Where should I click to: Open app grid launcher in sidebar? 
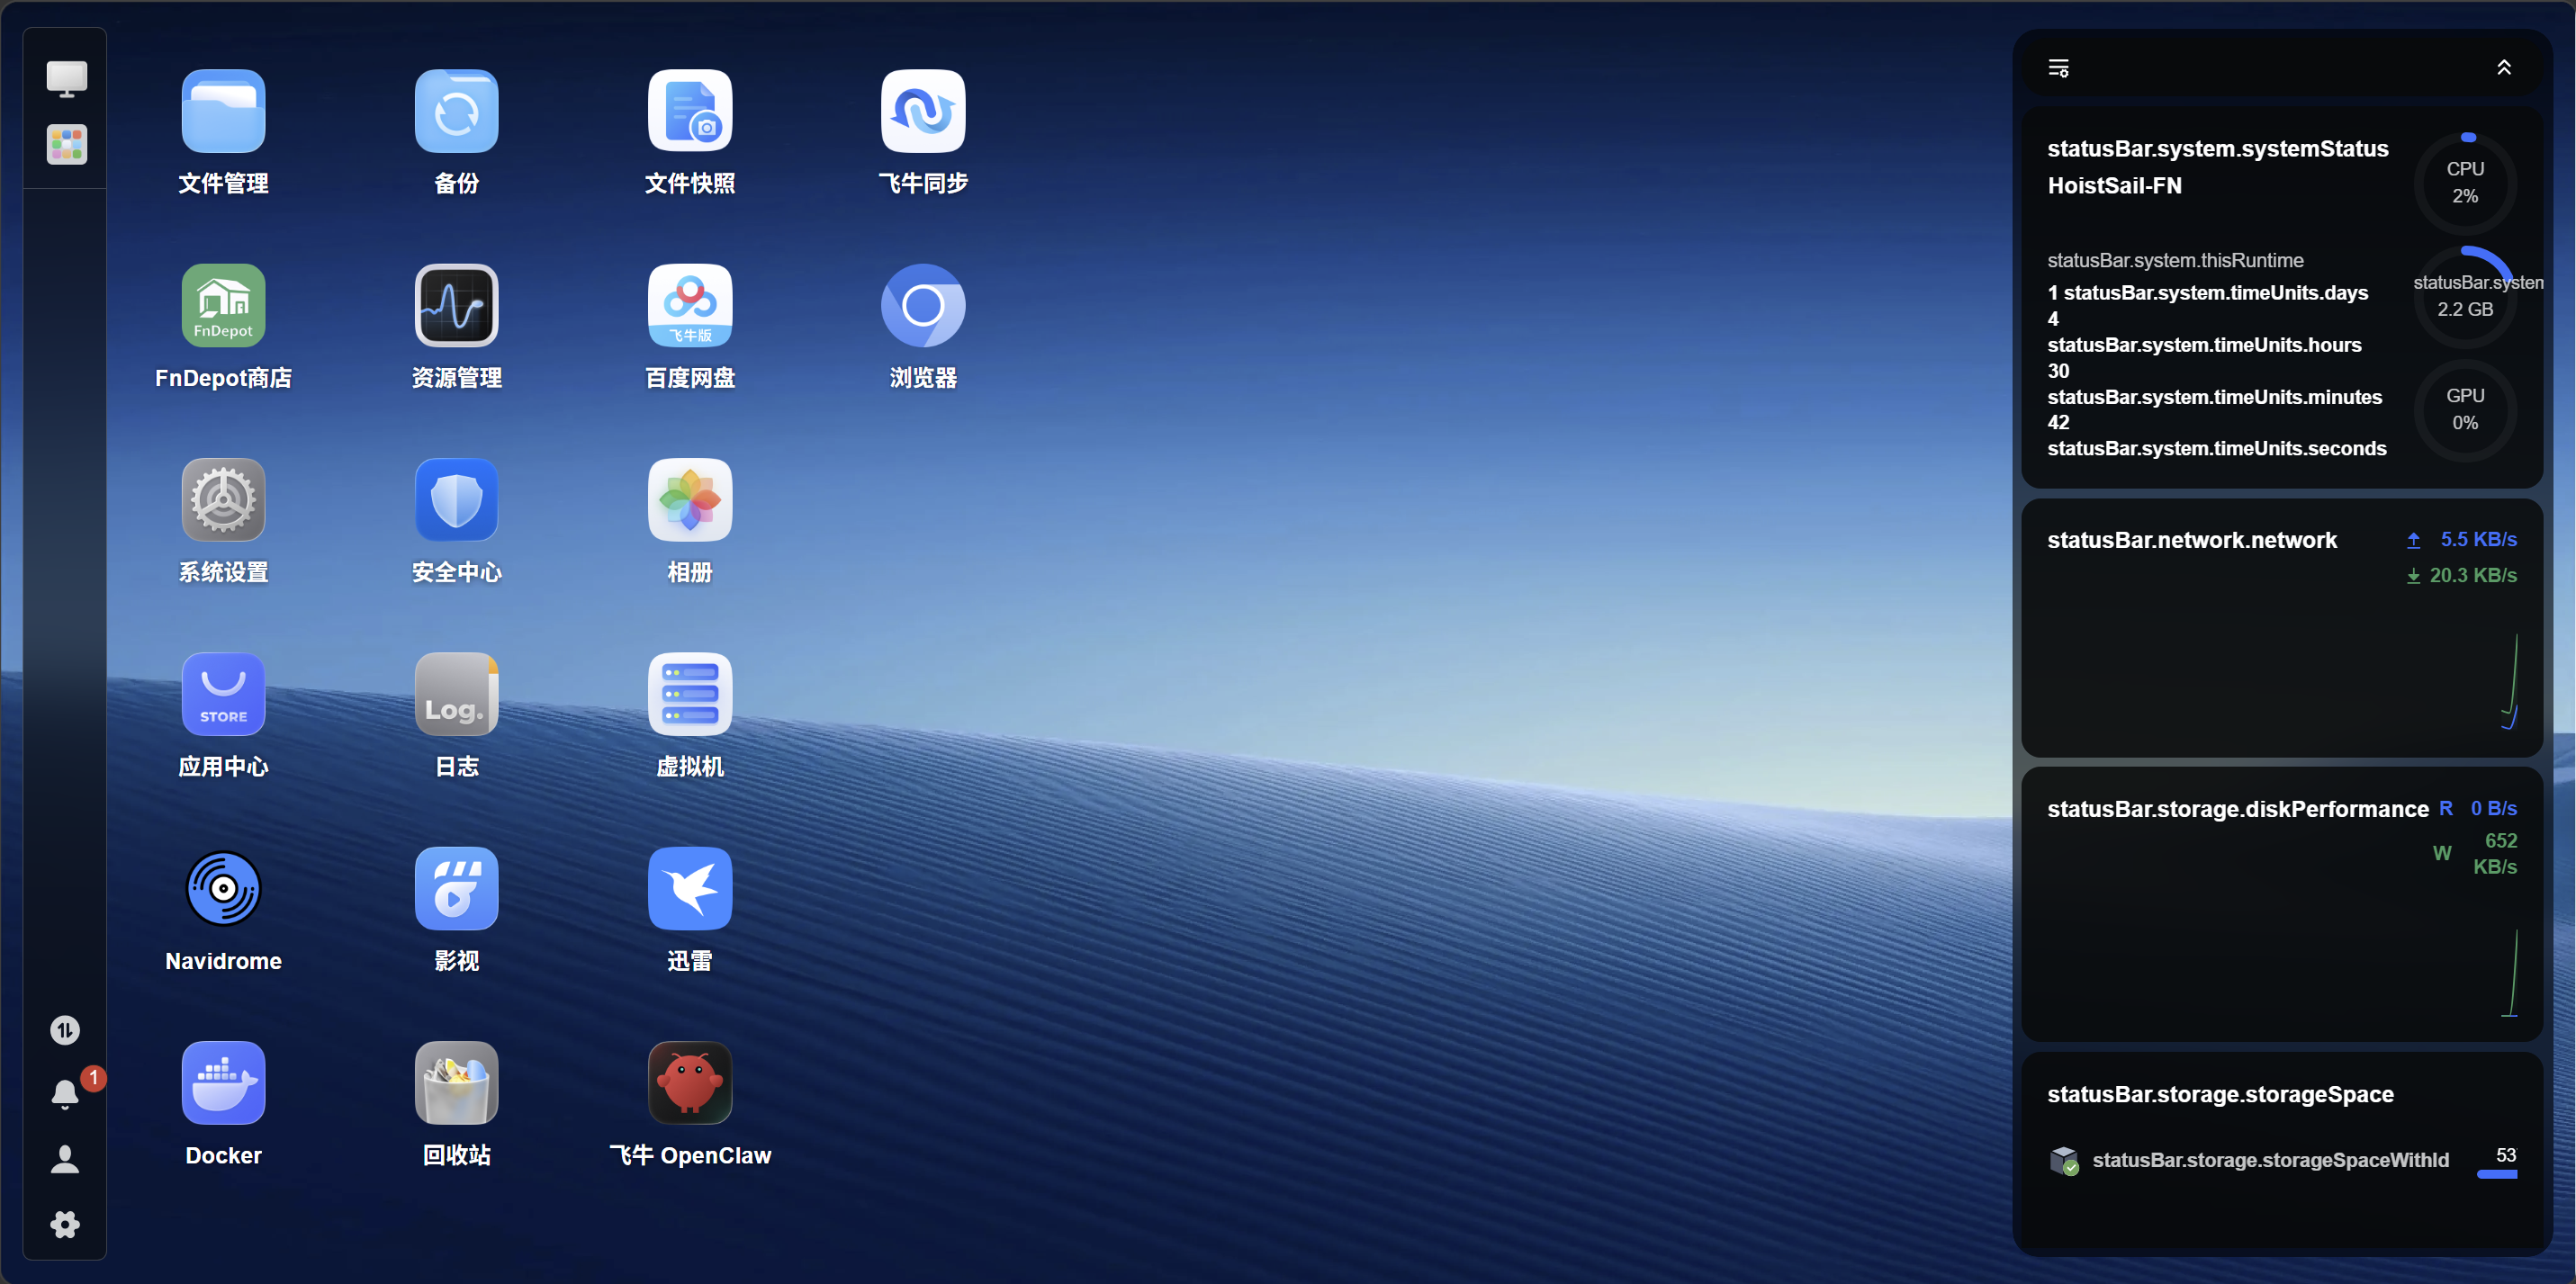(x=66, y=144)
